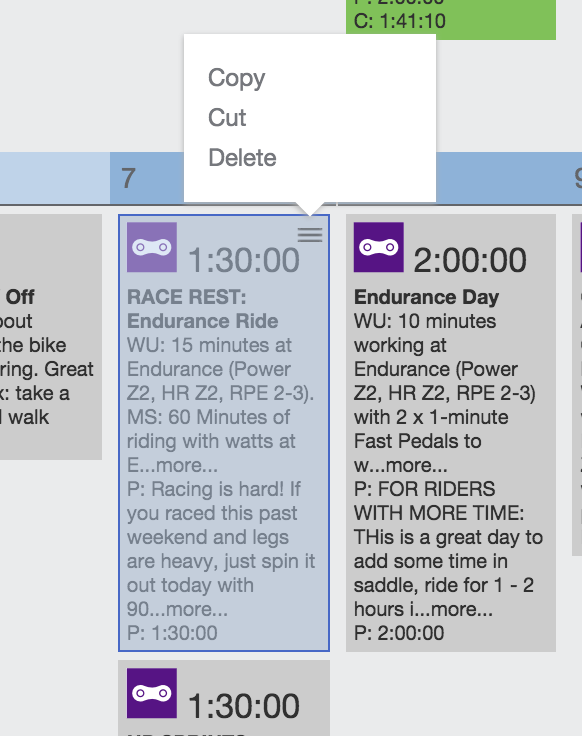Select the Day Off card

[51, 337]
